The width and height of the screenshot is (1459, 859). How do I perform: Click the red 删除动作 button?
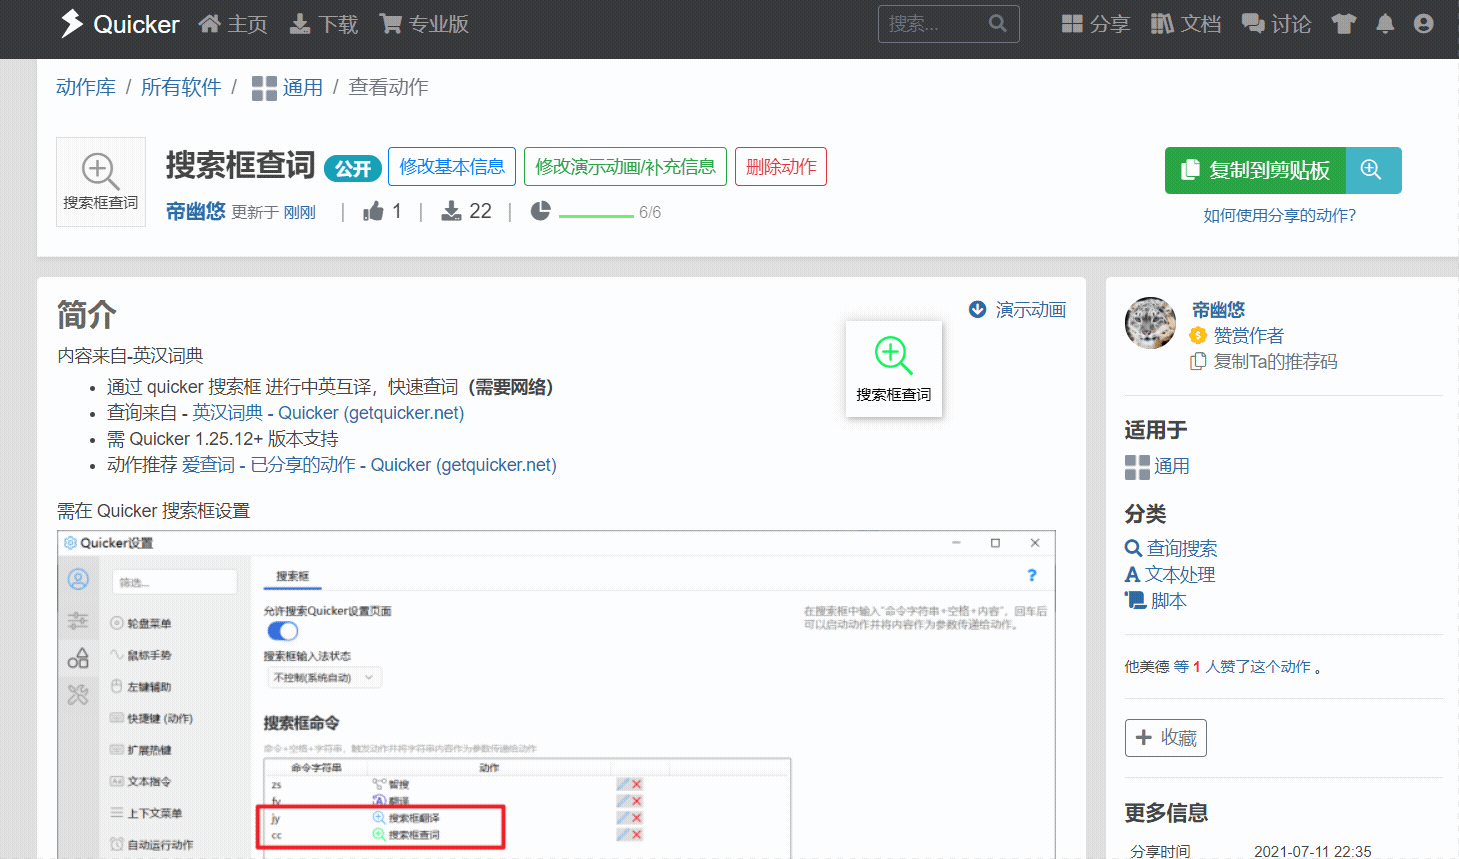781,166
